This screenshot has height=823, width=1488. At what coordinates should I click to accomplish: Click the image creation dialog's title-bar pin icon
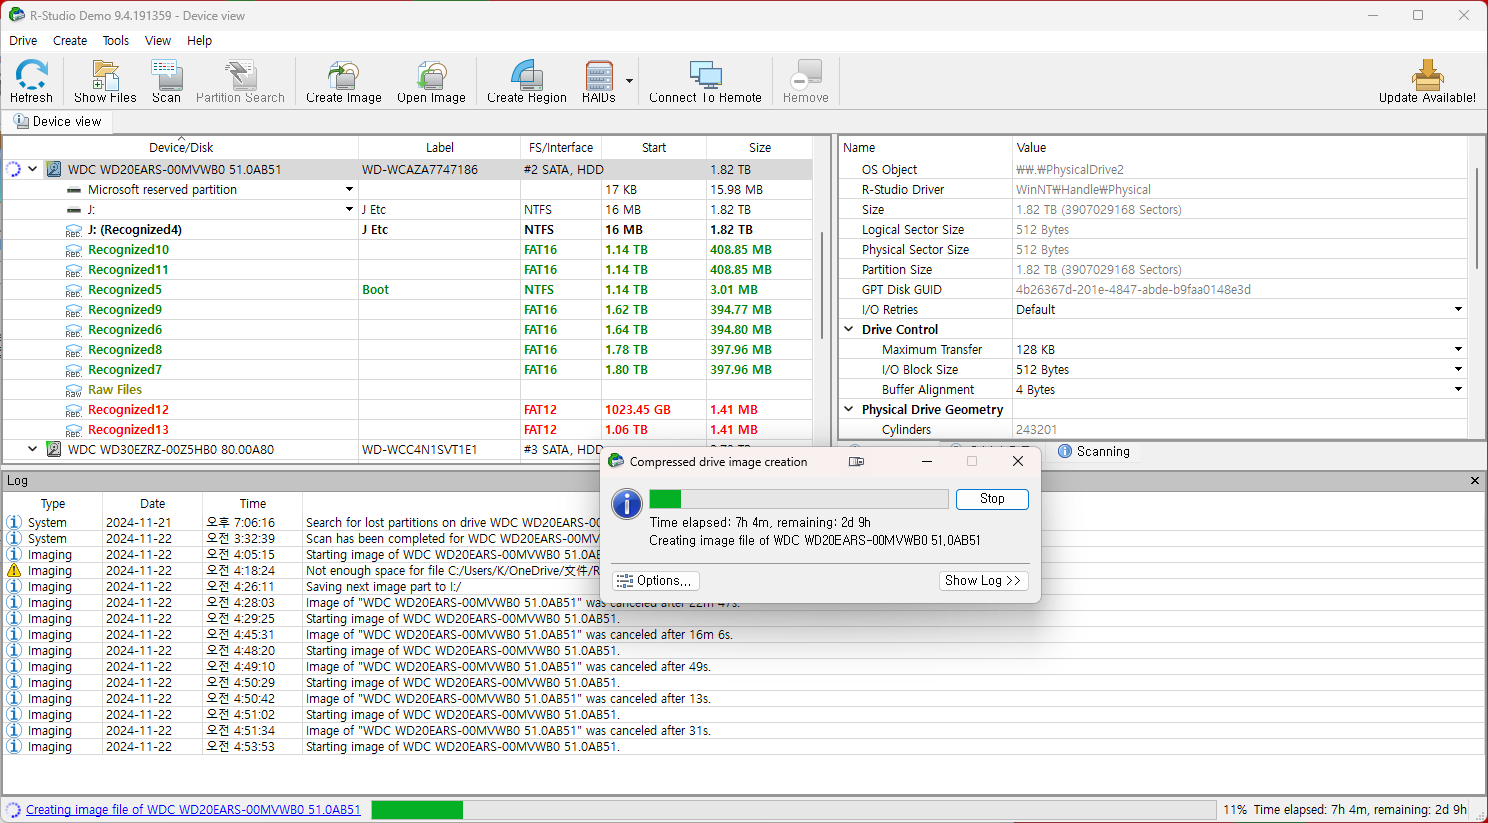coord(856,461)
